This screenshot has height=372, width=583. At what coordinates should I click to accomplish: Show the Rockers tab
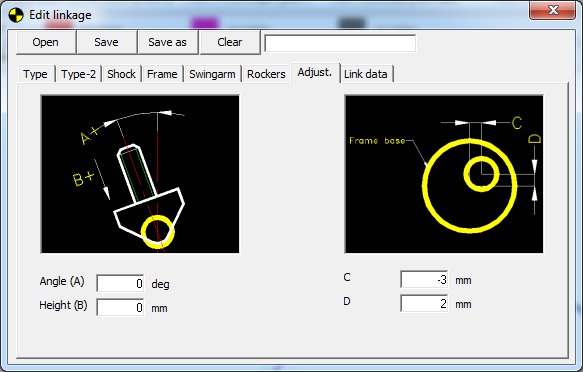tap(266, 74)
